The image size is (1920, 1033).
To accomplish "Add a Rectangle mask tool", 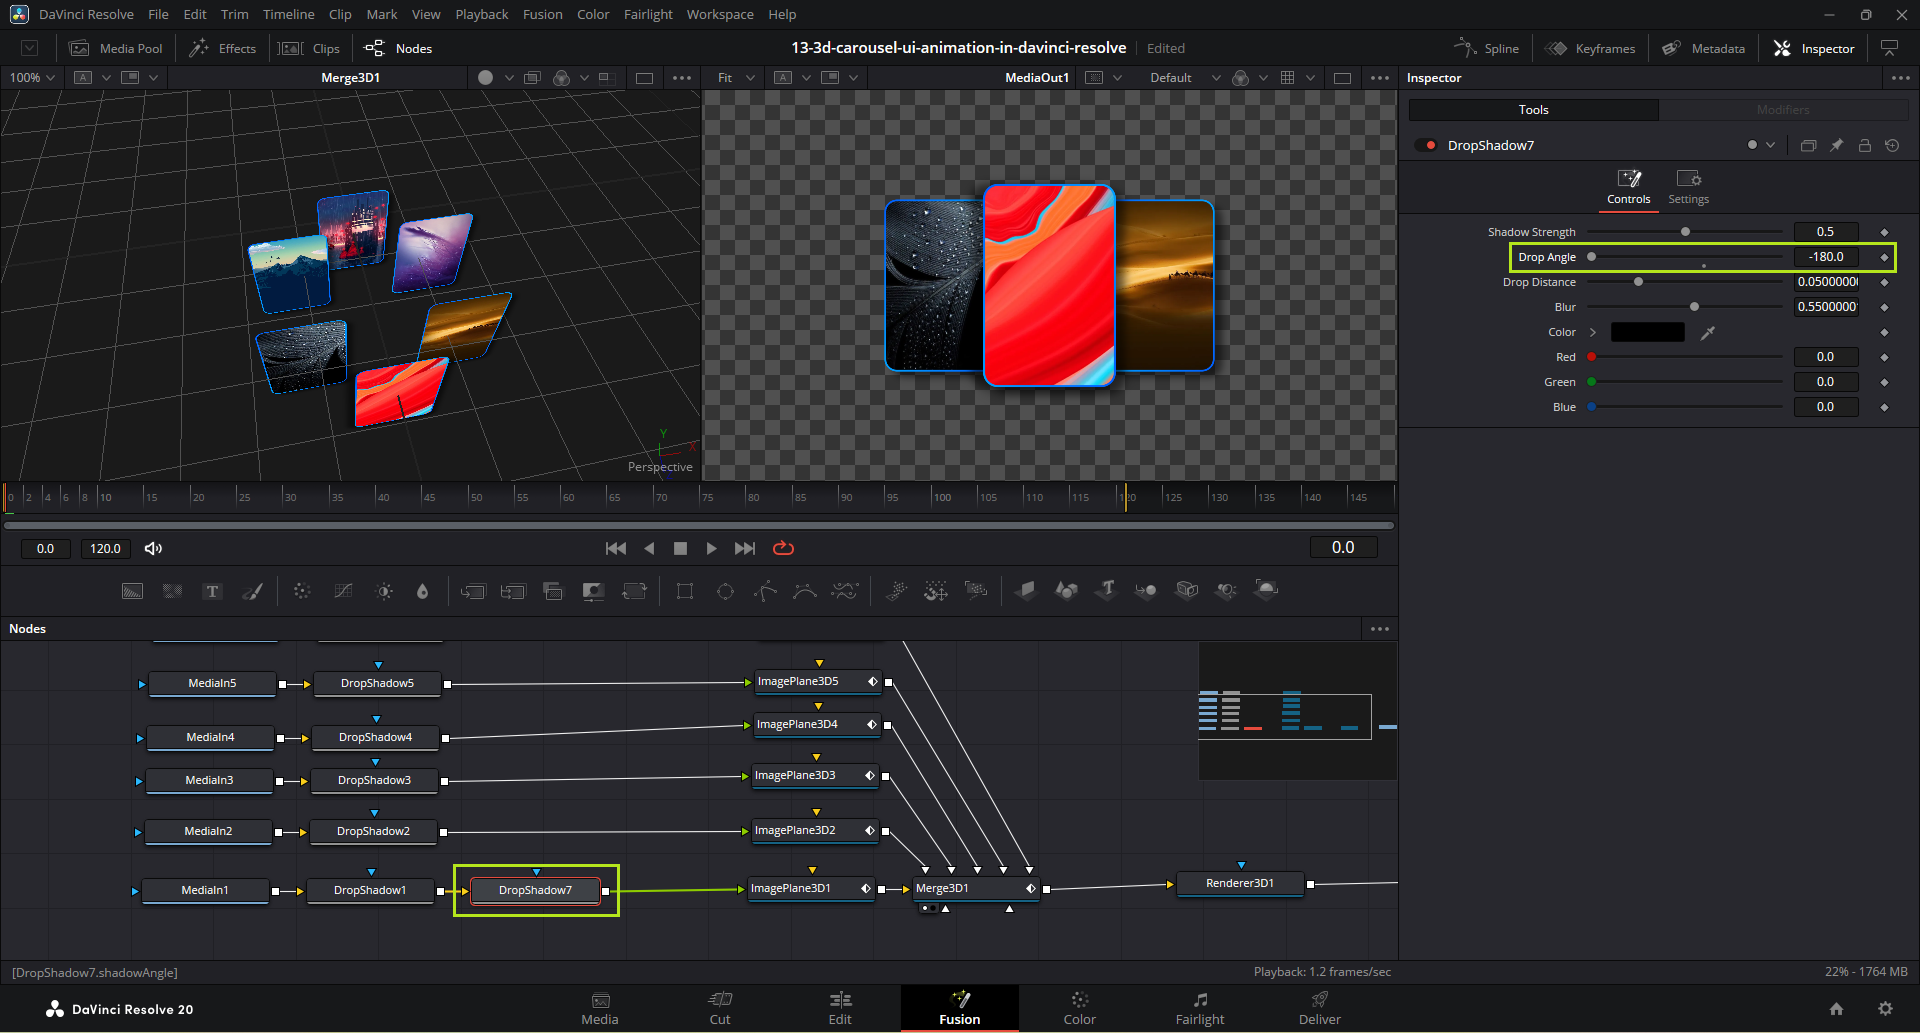I will click(x=685, y=591).
